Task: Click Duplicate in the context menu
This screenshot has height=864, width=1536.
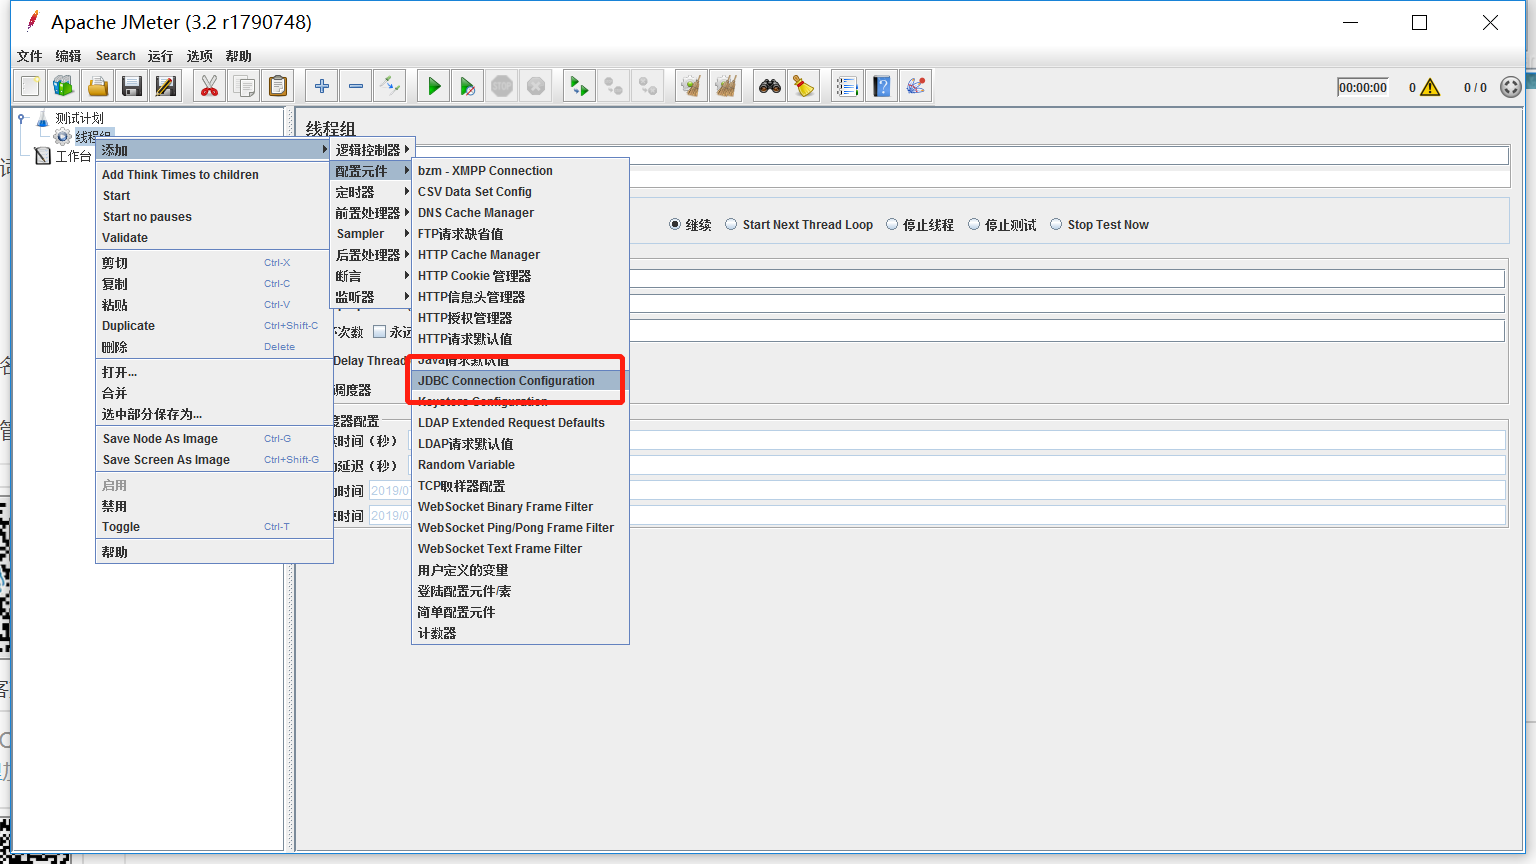Action: [x=214, y=326]
